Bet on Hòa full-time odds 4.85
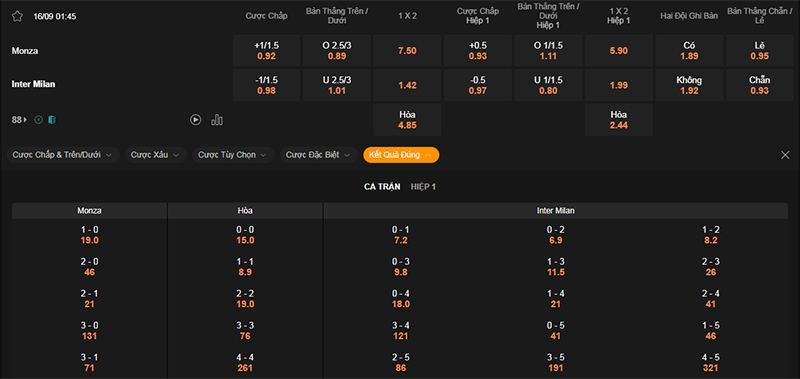Image resolution: width=800 pixels, height=379 pixels. pos(408,120)
